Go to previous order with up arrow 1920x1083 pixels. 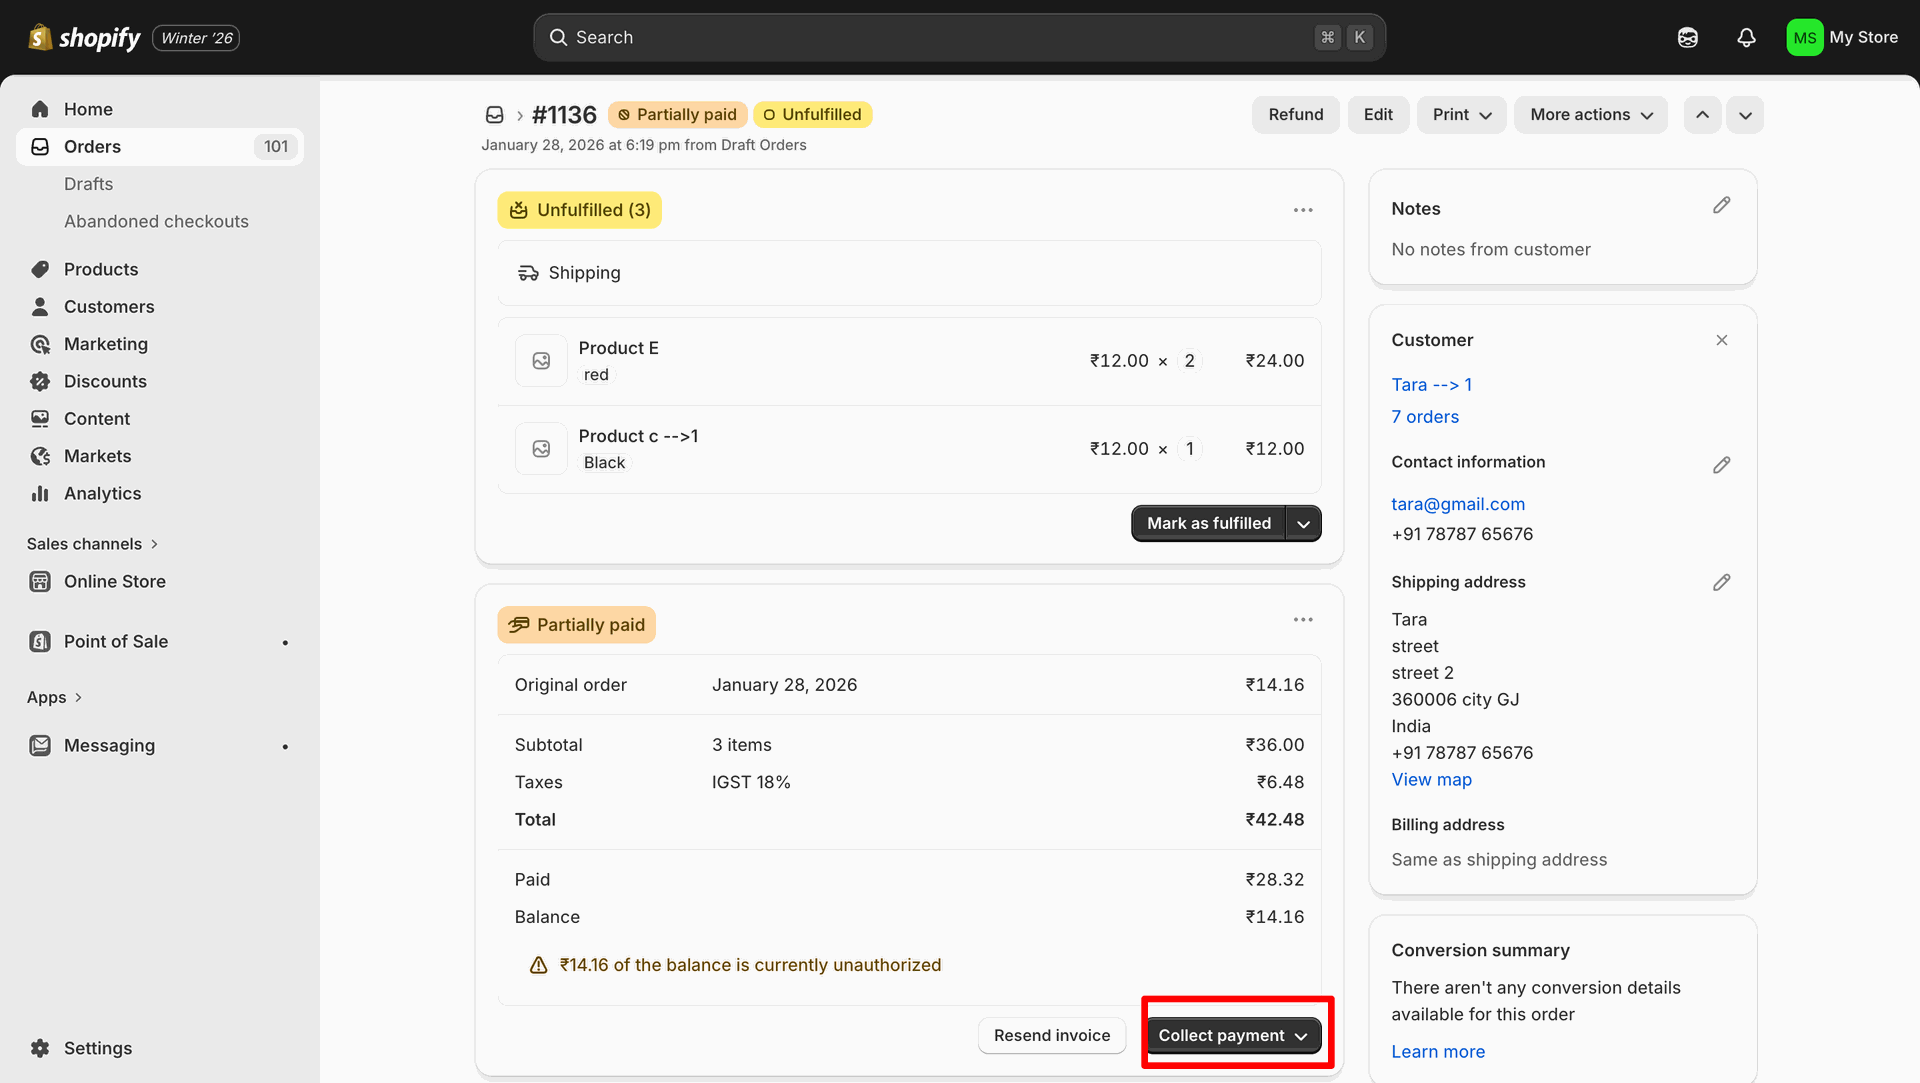(x=1702, y=115)
